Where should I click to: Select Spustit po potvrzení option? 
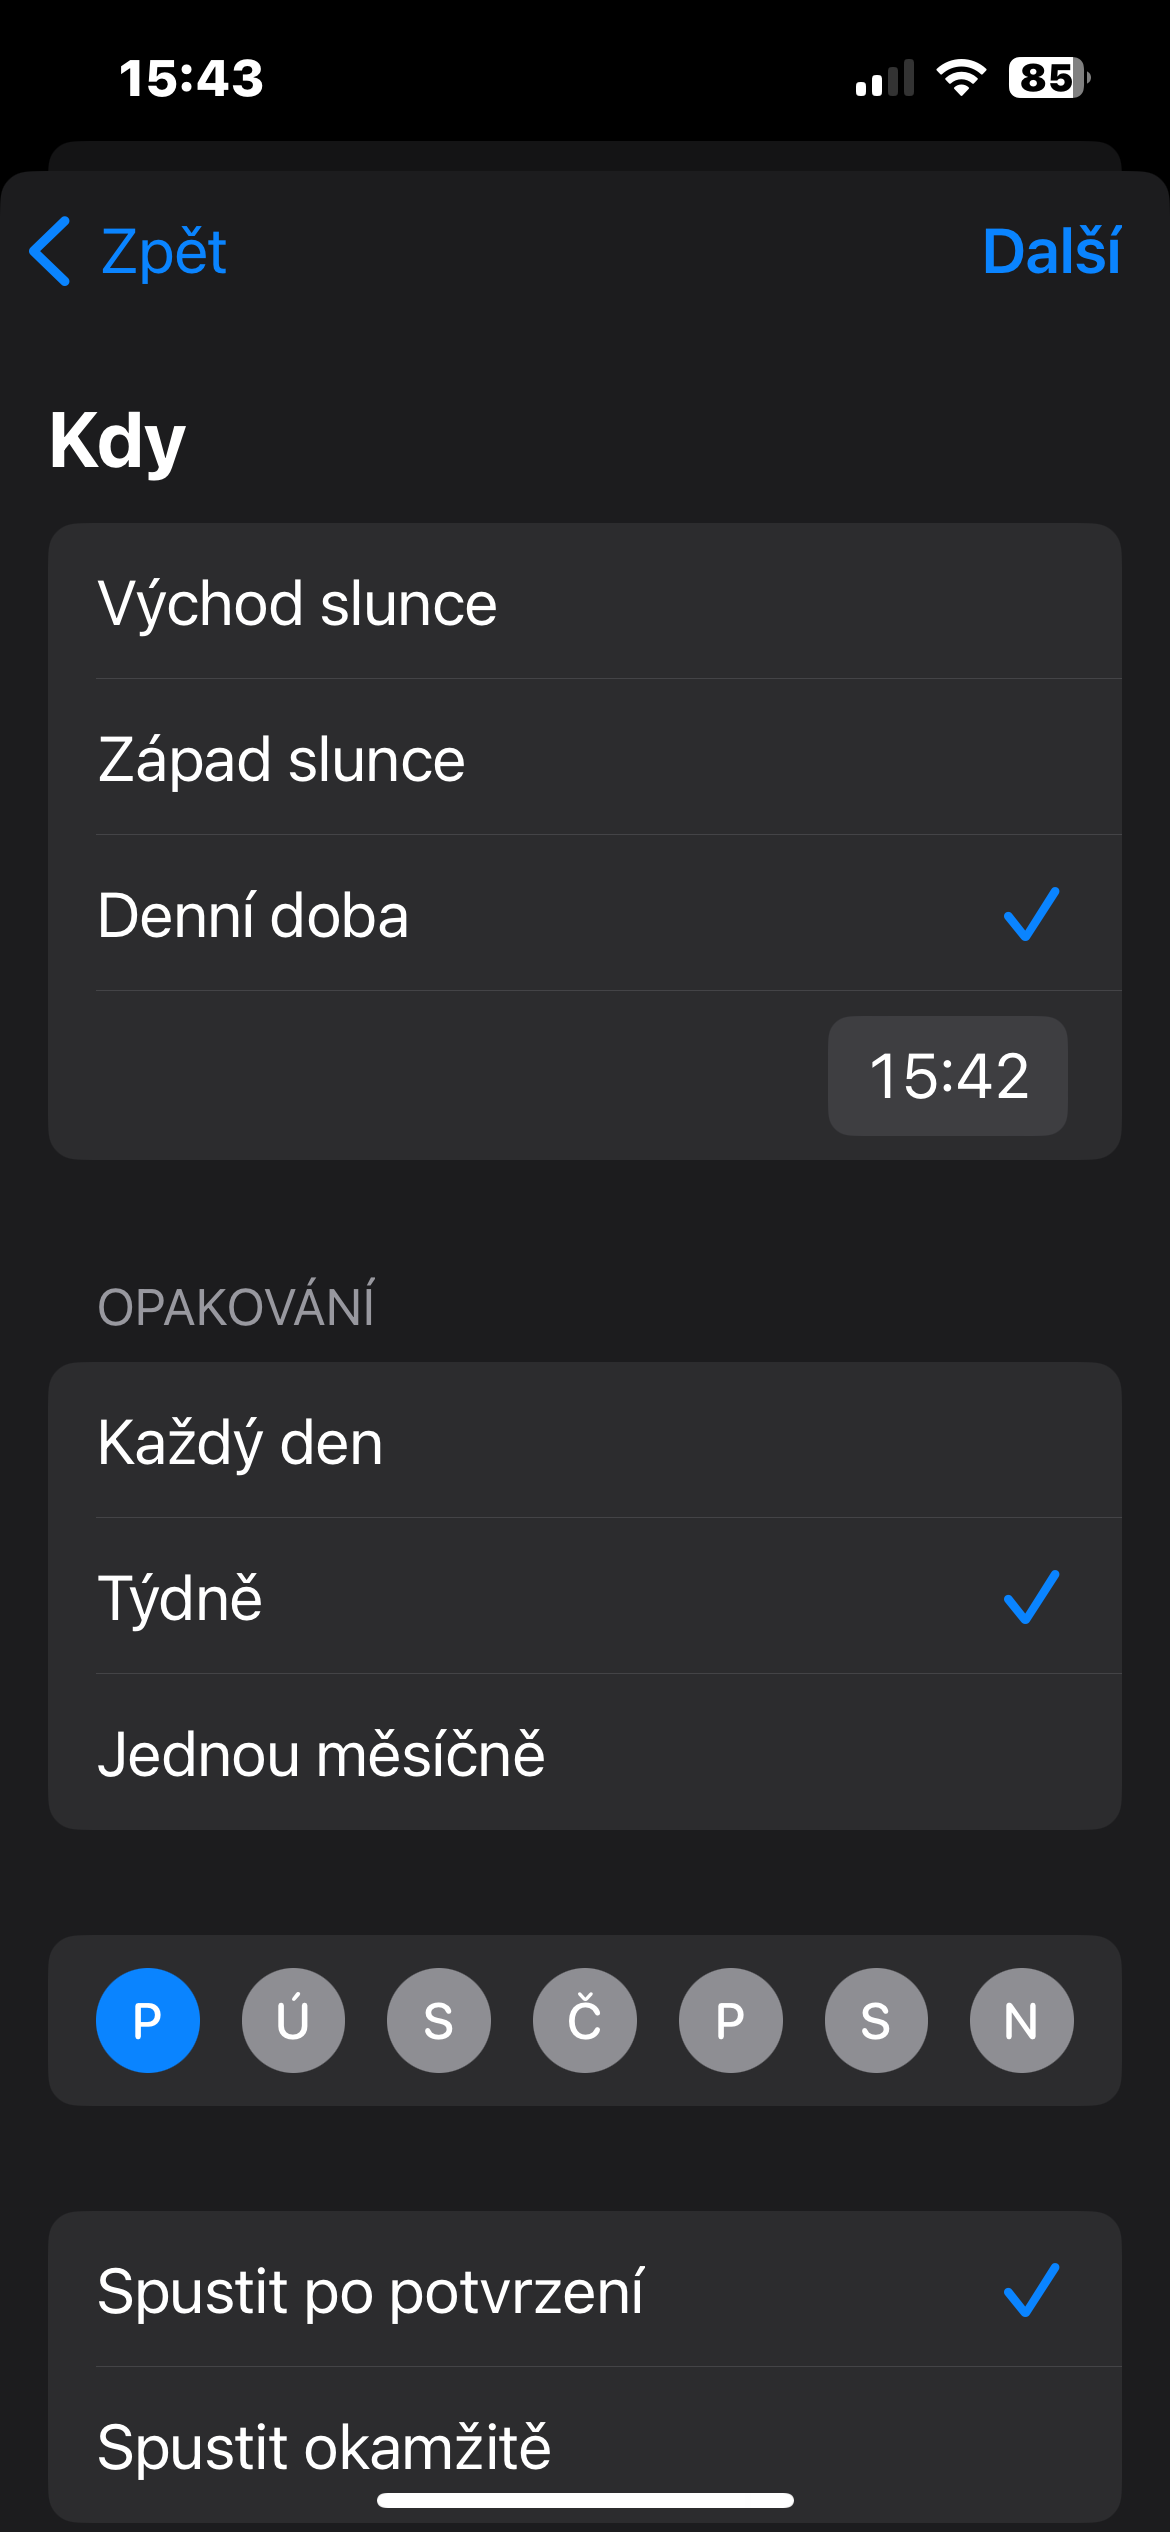pyautogui.click(x=585, y=2291)
